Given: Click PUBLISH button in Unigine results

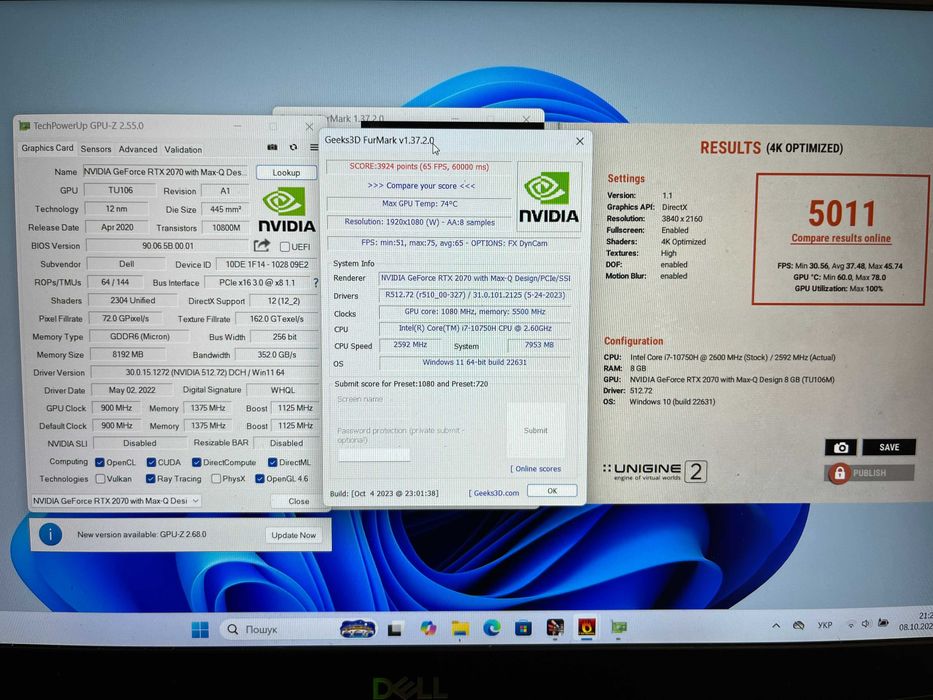Looking at the screenshot, I should click(x=869, y=473).
